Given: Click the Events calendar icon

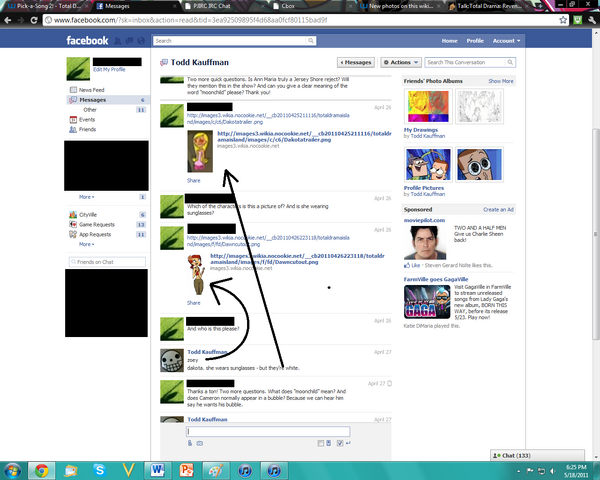Looking at the screenshot, I should [73, 120].
